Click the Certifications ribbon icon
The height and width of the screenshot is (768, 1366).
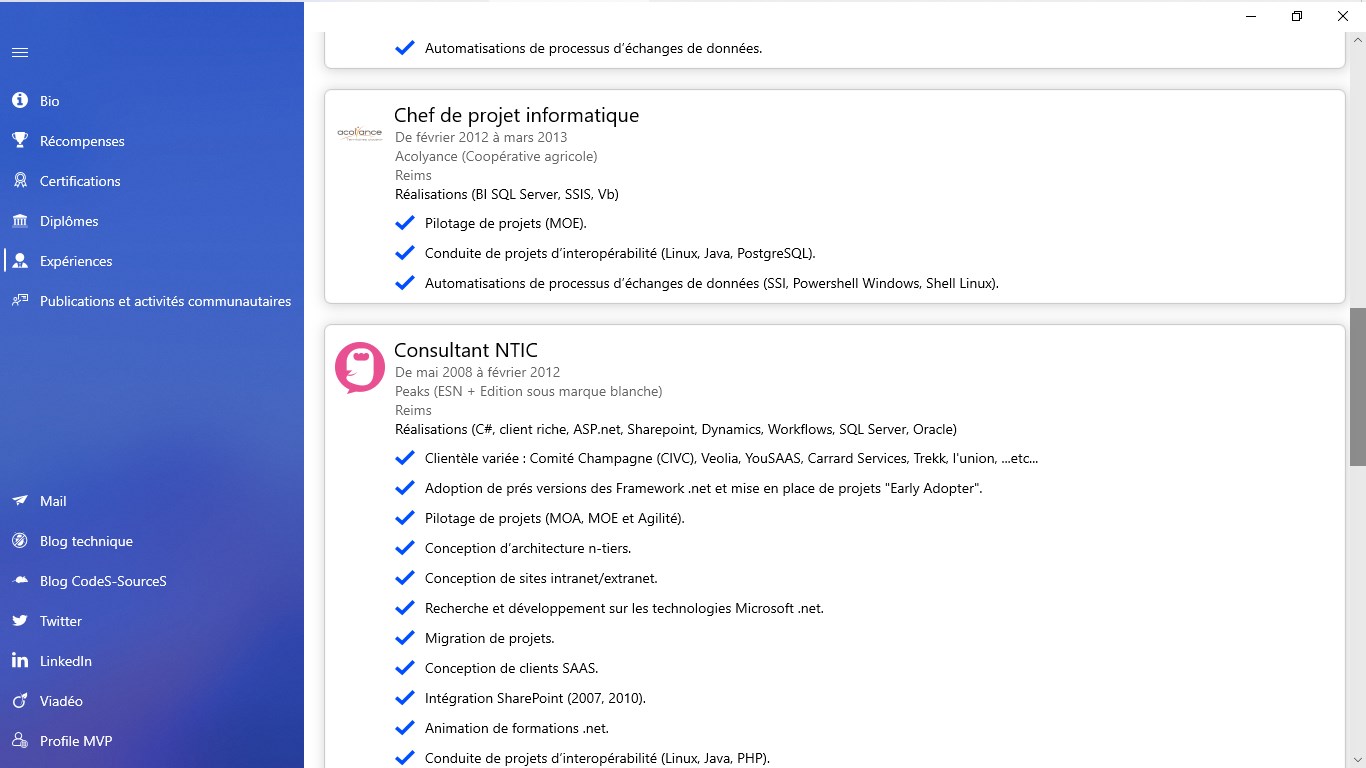[x=20, y=181]
